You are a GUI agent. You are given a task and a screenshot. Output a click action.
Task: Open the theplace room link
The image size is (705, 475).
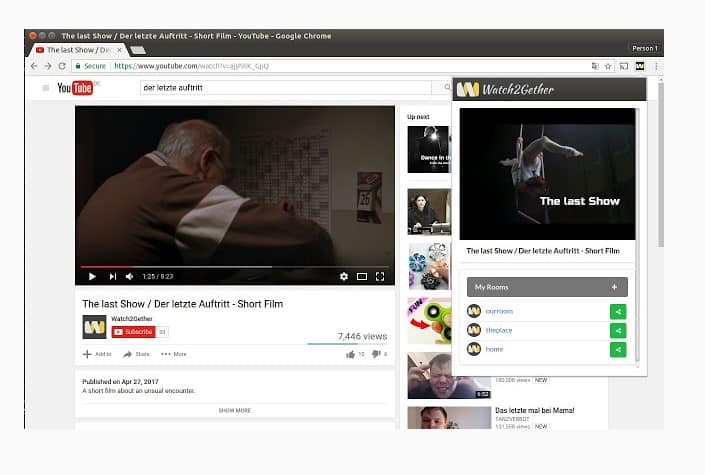(499, 330)
